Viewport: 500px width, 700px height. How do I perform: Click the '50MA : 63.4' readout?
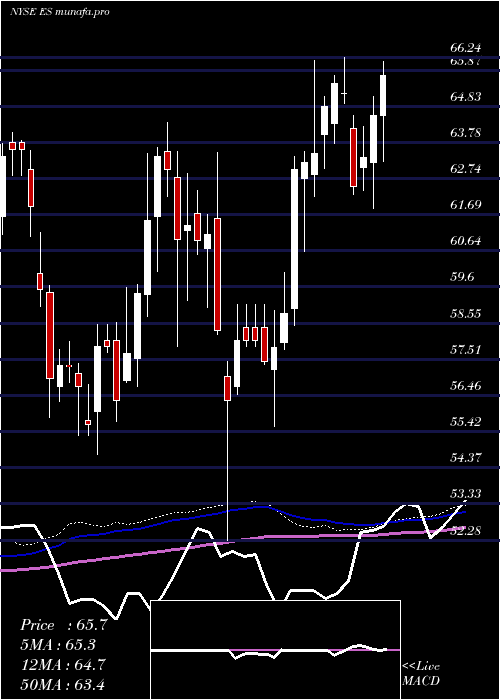pos(63,684)
